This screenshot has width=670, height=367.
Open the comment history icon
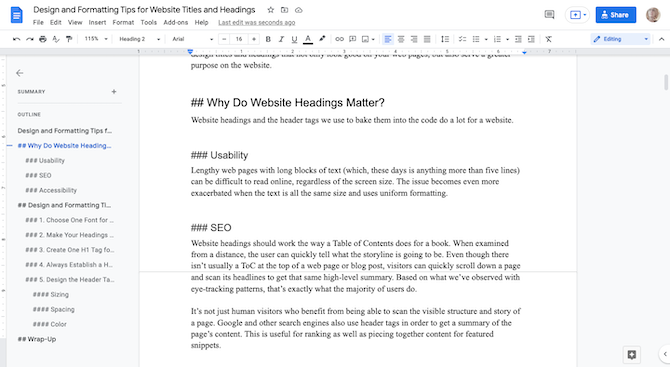(550, 15)
